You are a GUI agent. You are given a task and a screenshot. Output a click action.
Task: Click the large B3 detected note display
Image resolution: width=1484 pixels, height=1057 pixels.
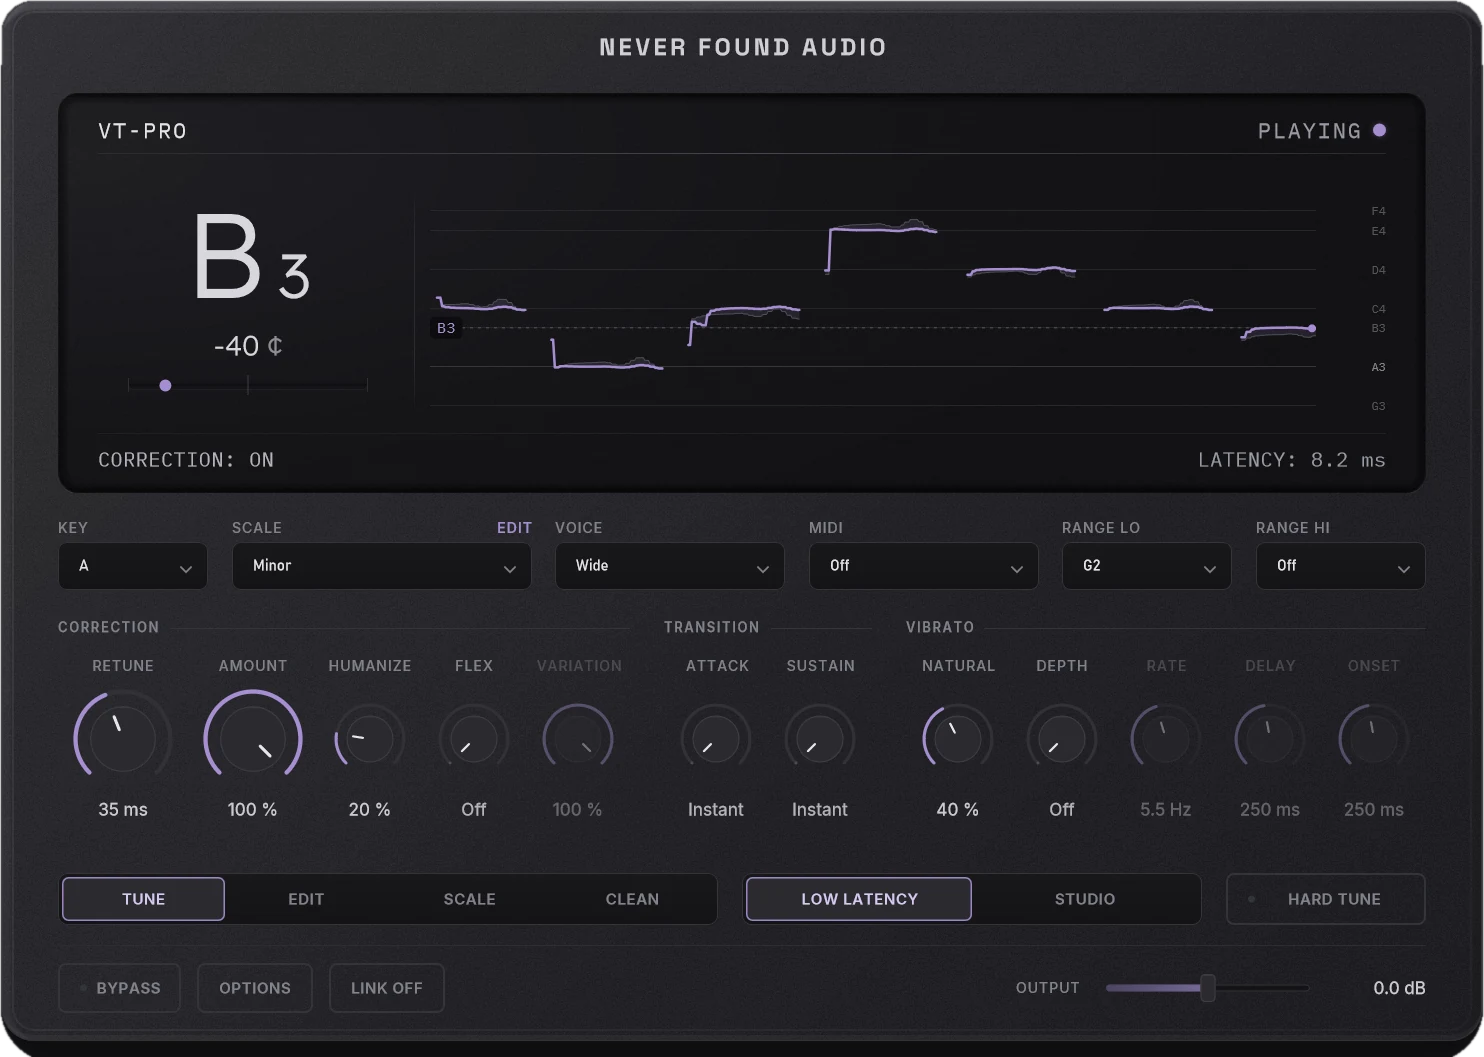coord(251,257)
